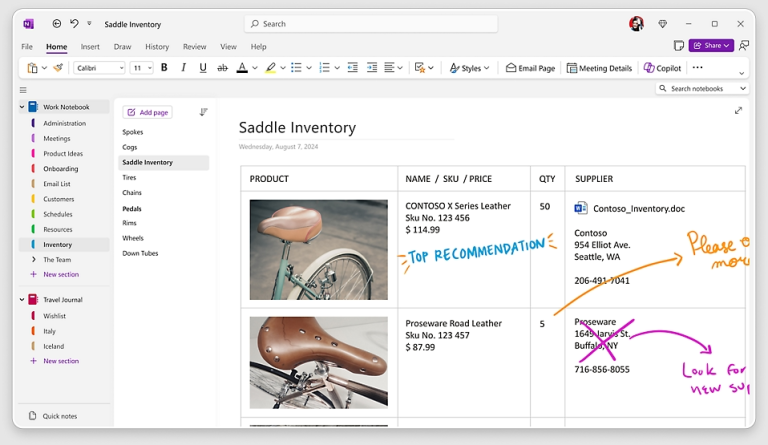
Task: Sort pages using the sort icon
Action: click(x=204, y=112)
